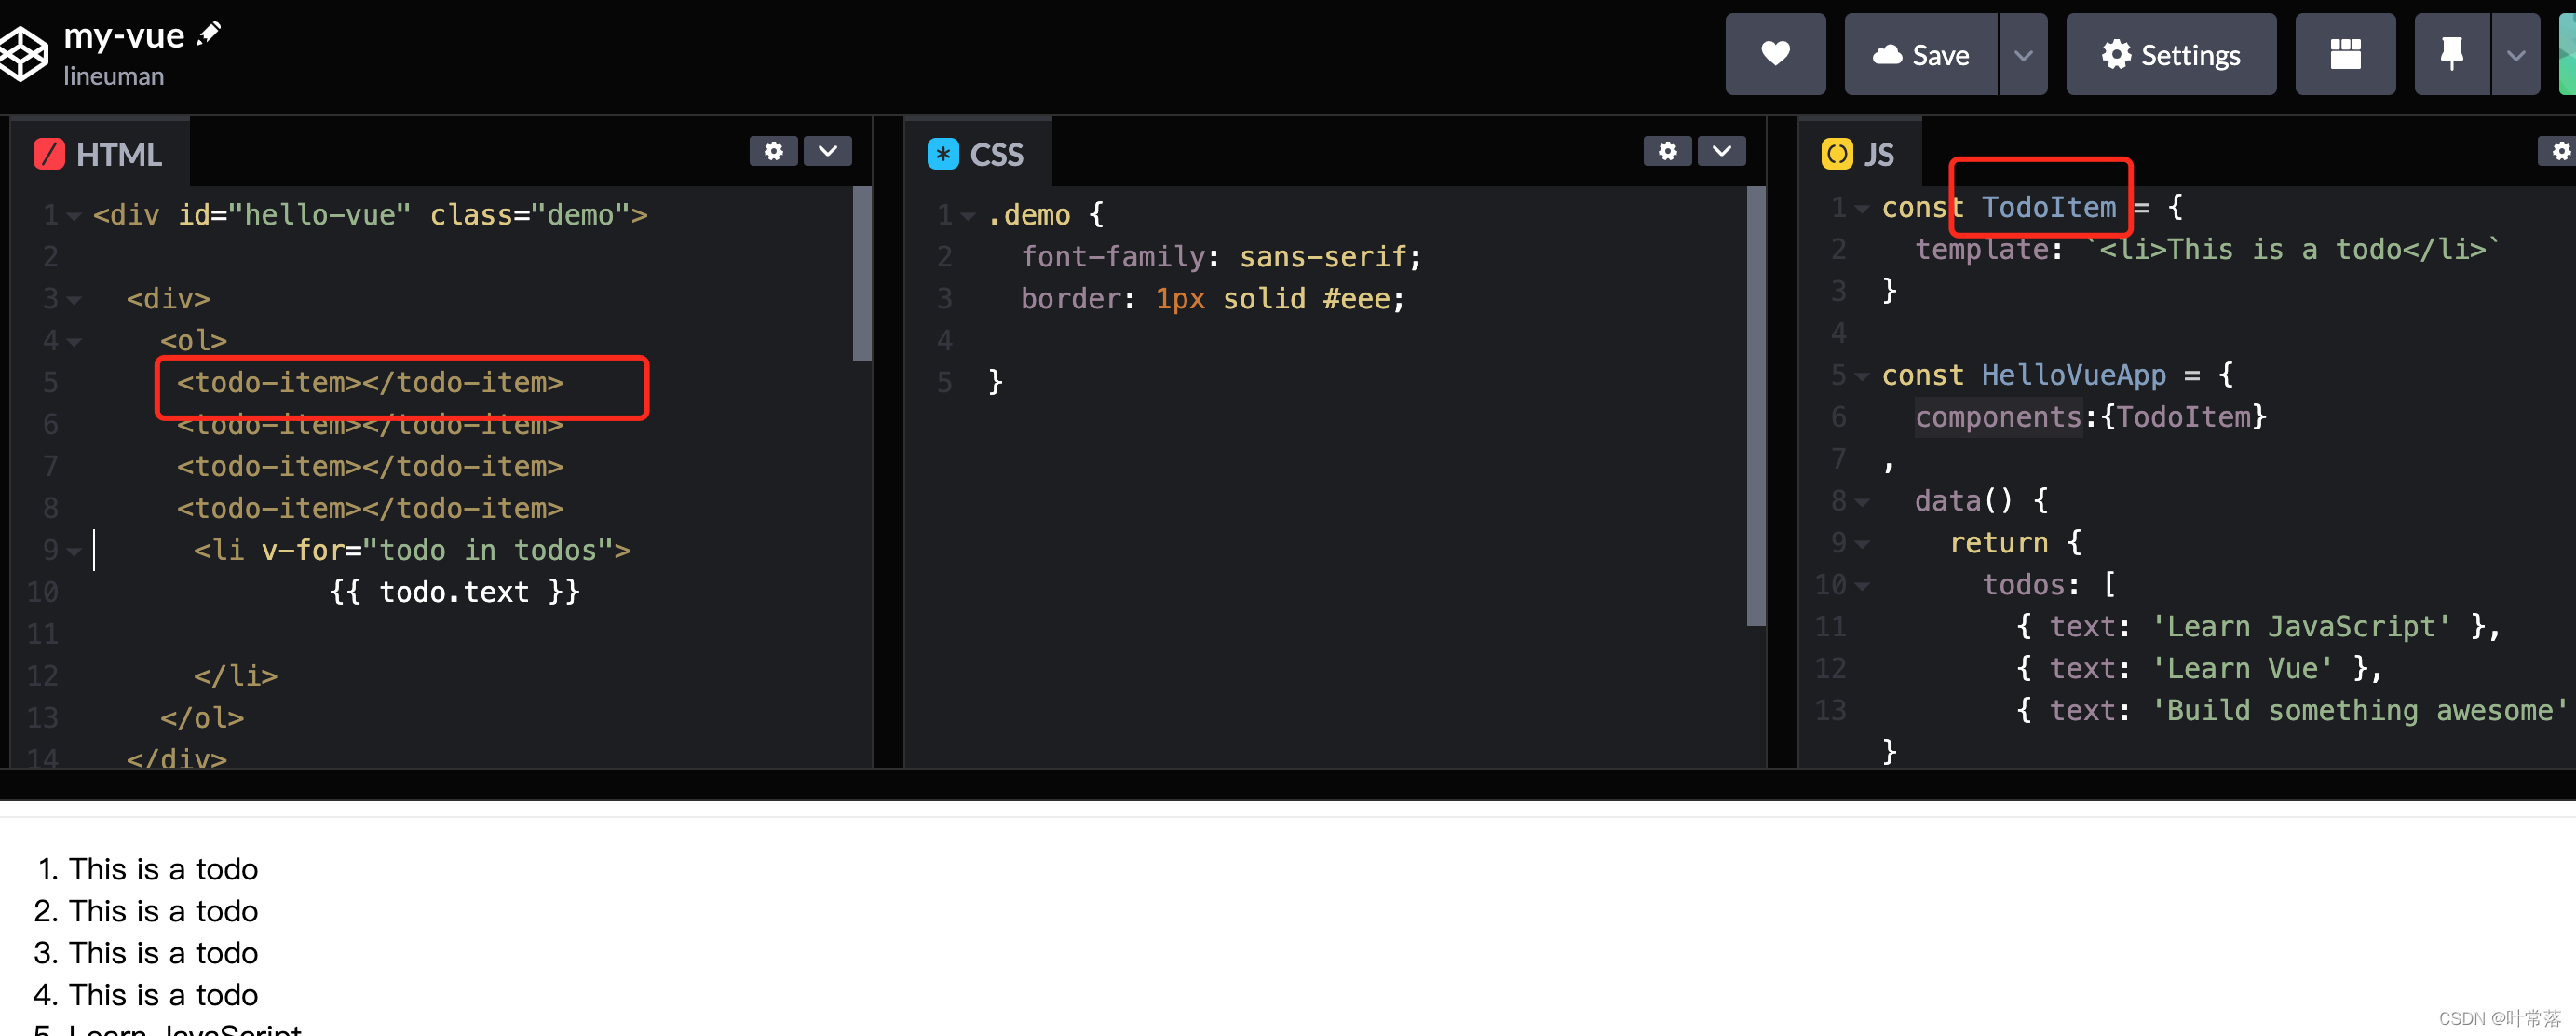Save the pen
The image size is (2576, 1036).
pos(1921,54)
